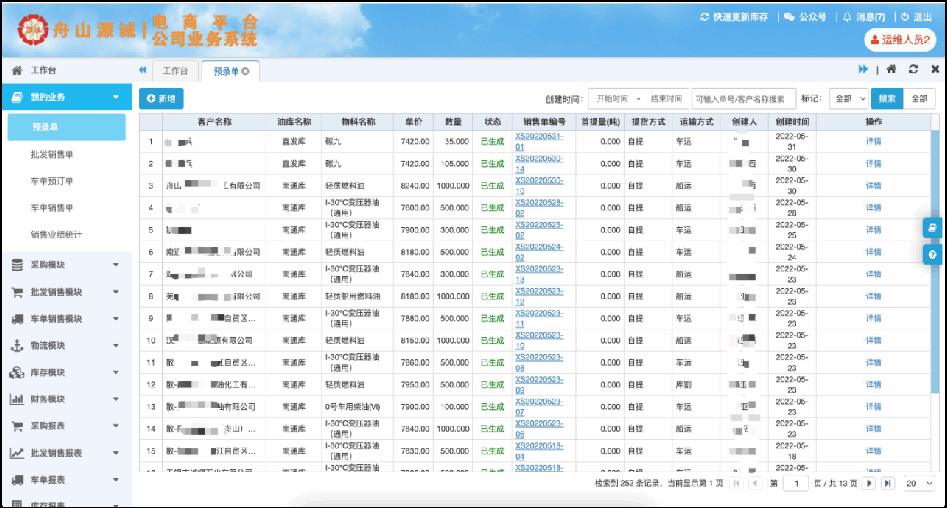The width and height of the screenshot is (947, 508).
Task: Click the 全部 button beside search
Action: coord(919,98)
